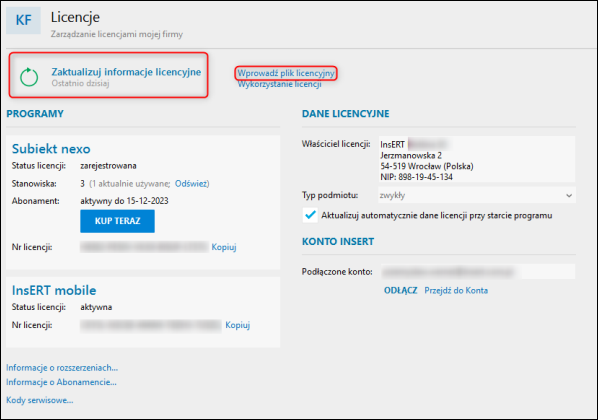Viewport: 598px width, 420px height.
Task: Click the status text 'zarejestrowana'
Action: pos(108,166)
